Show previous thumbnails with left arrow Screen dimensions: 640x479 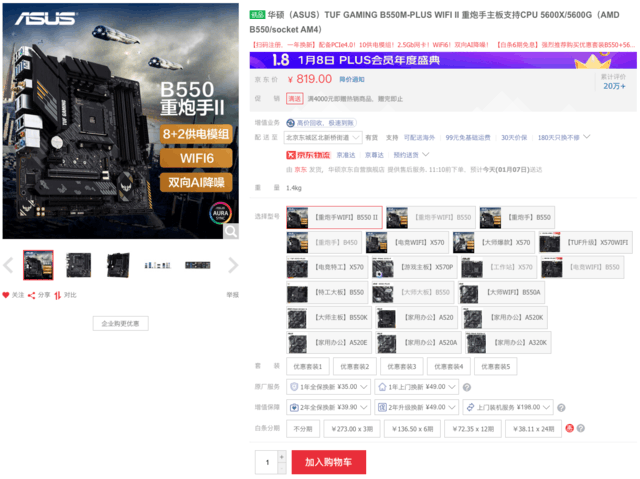pyautogui.click(x=8, y=265)
